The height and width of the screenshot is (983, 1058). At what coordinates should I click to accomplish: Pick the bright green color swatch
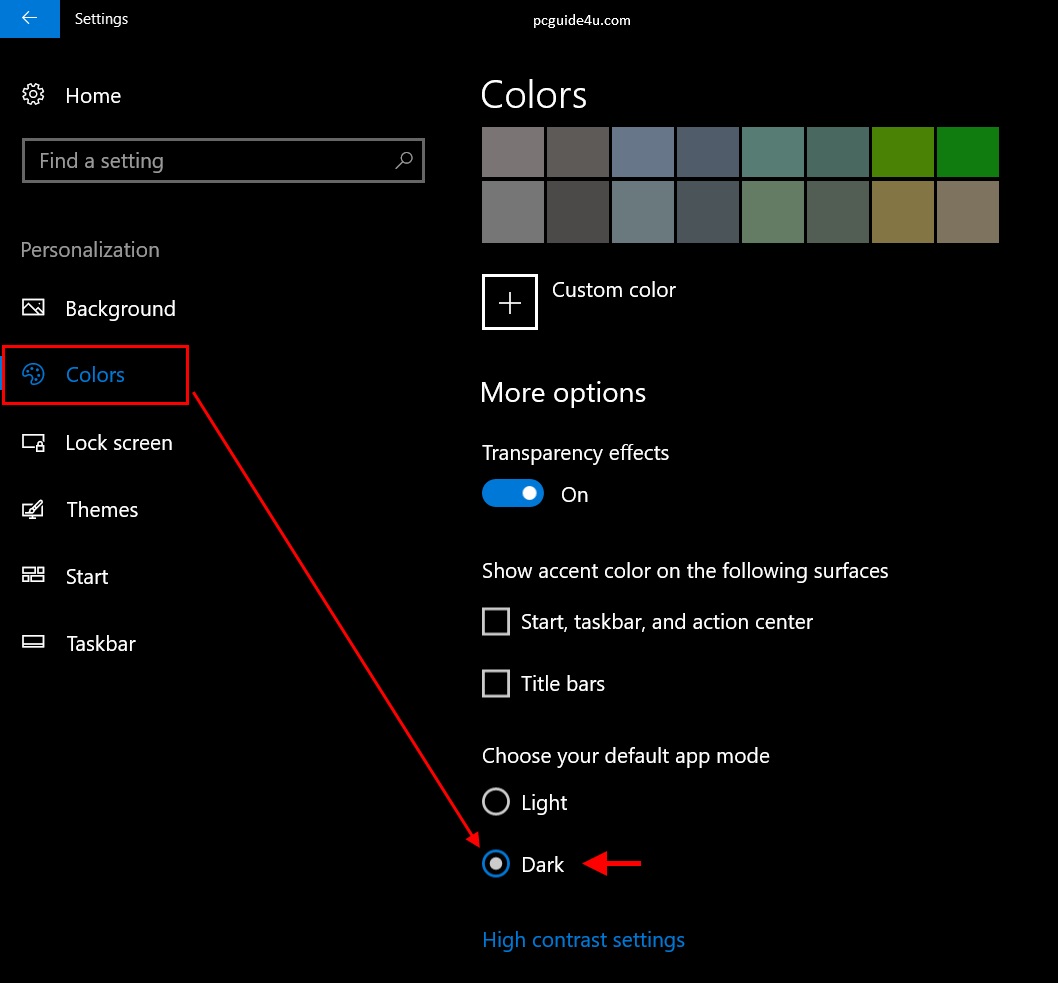(967, 152)
